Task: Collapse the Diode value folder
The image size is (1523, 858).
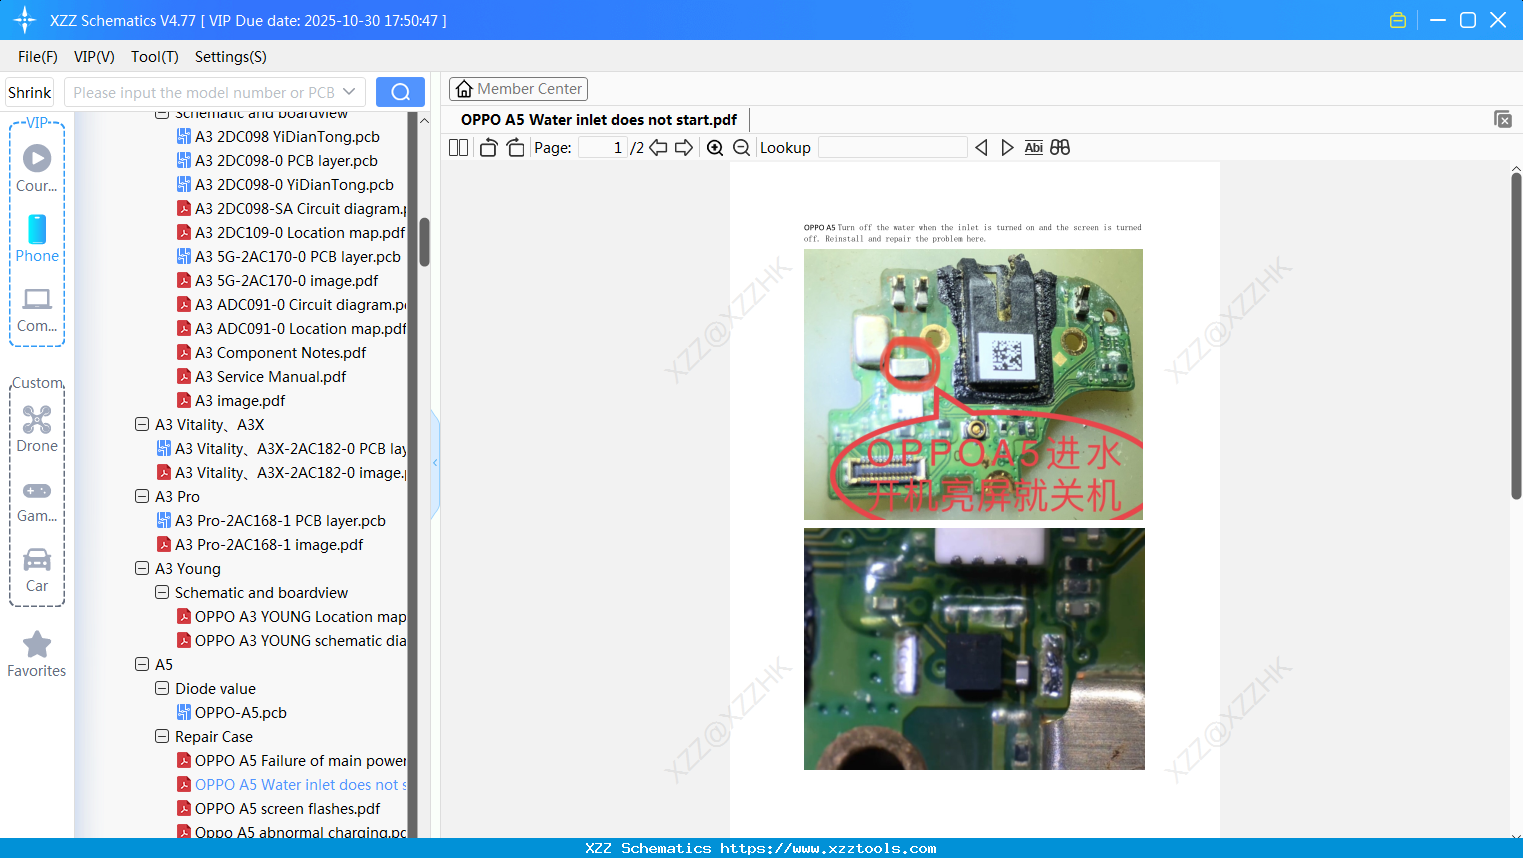Action: [x=162, y=688]
